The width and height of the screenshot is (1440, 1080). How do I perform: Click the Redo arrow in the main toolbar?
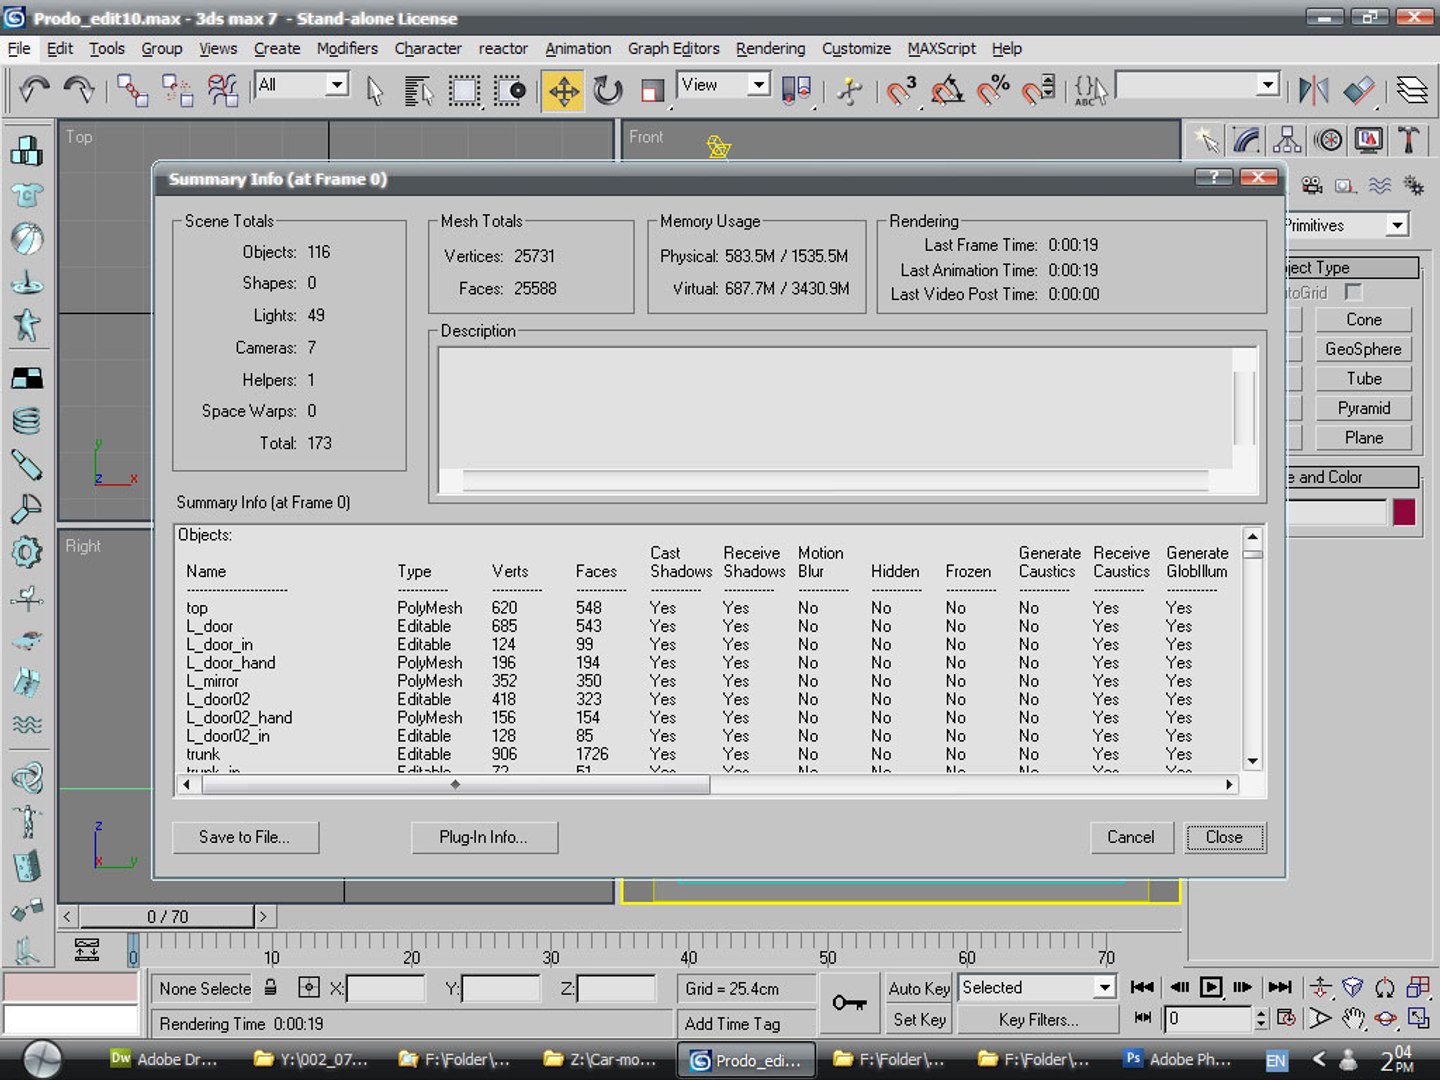[x=79, y=90]
